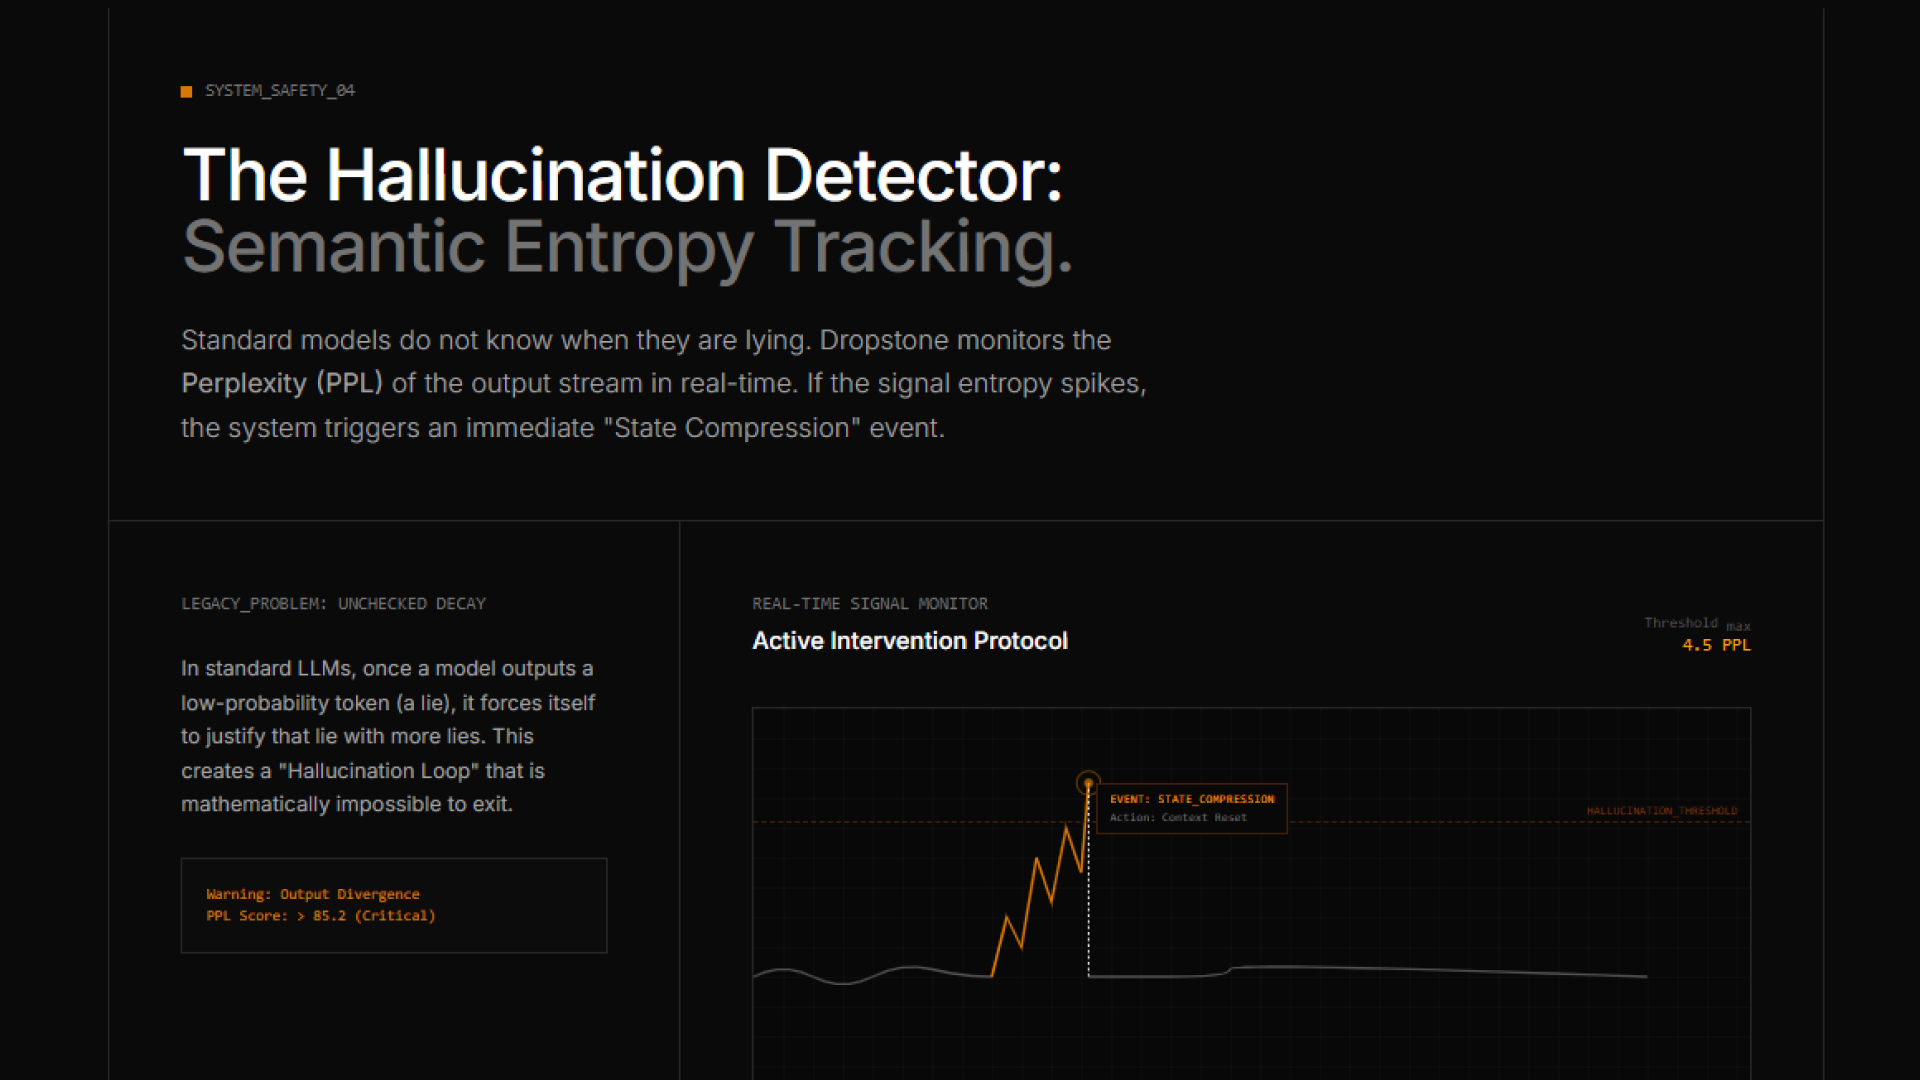The image size is (1920, 1080).
Task: Click the 'Active Intervention Protocol' title
Action: point(909,641)
